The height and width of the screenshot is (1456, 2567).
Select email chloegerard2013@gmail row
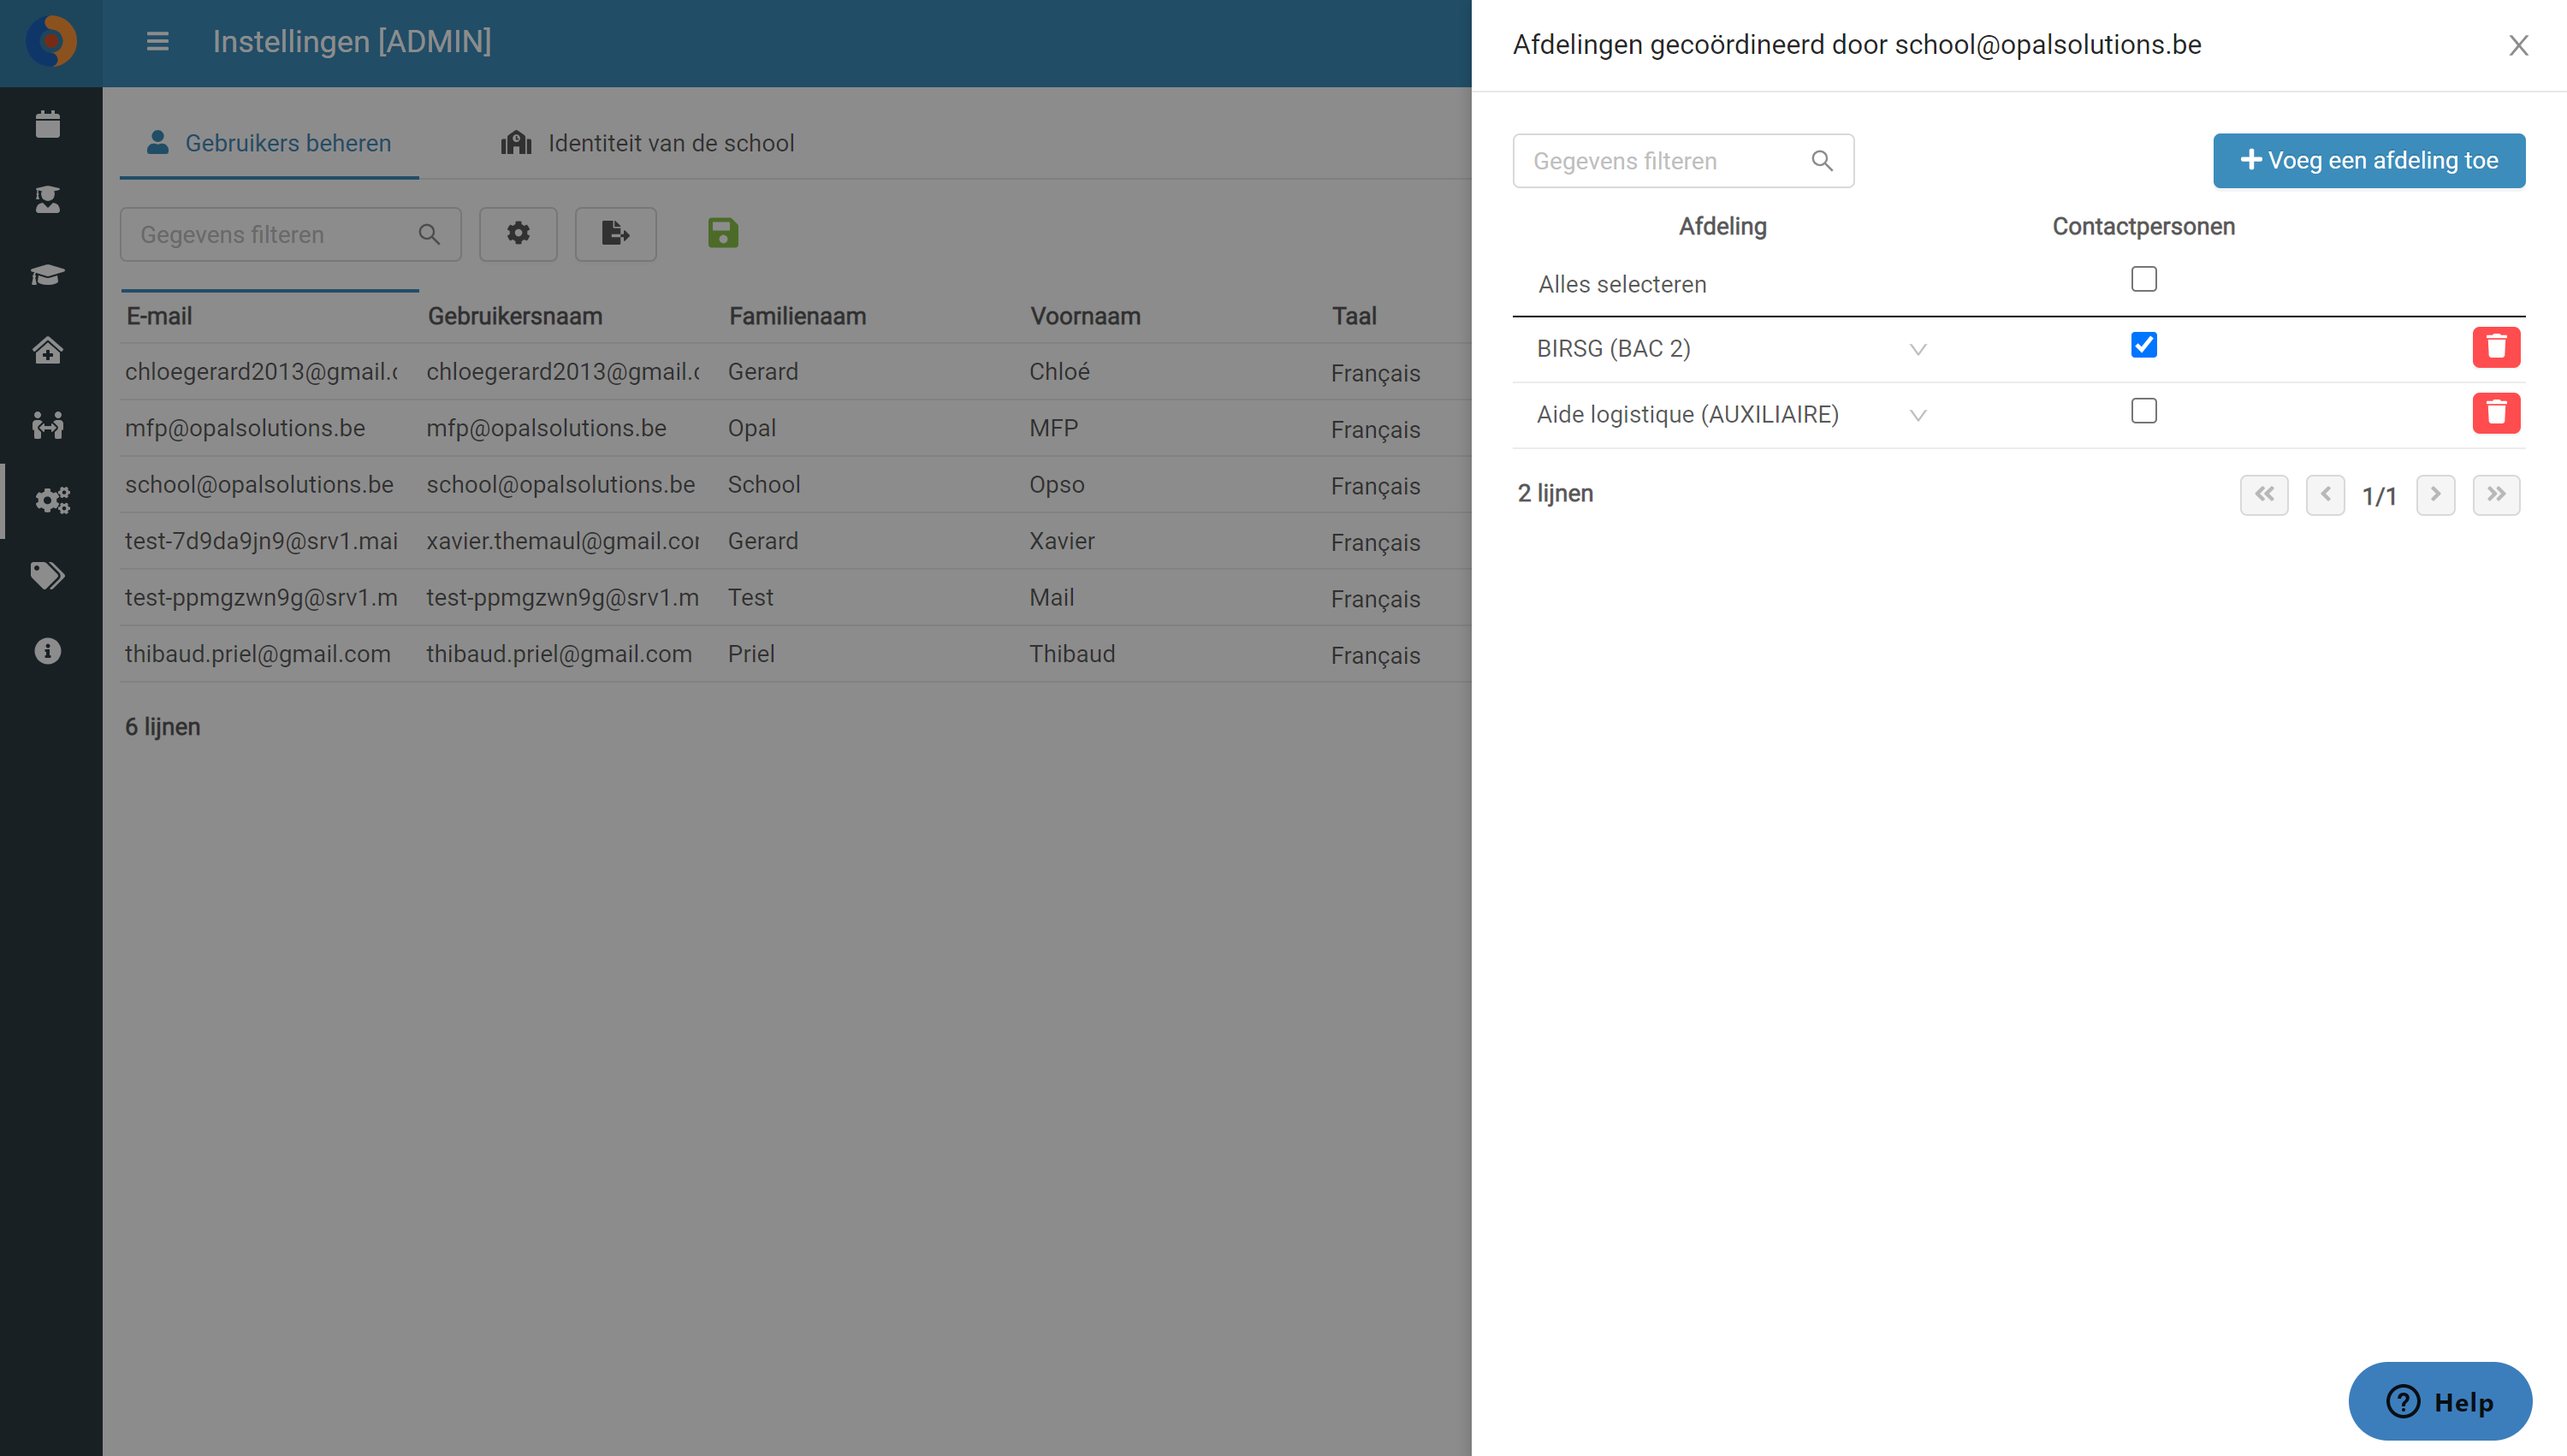261,372
